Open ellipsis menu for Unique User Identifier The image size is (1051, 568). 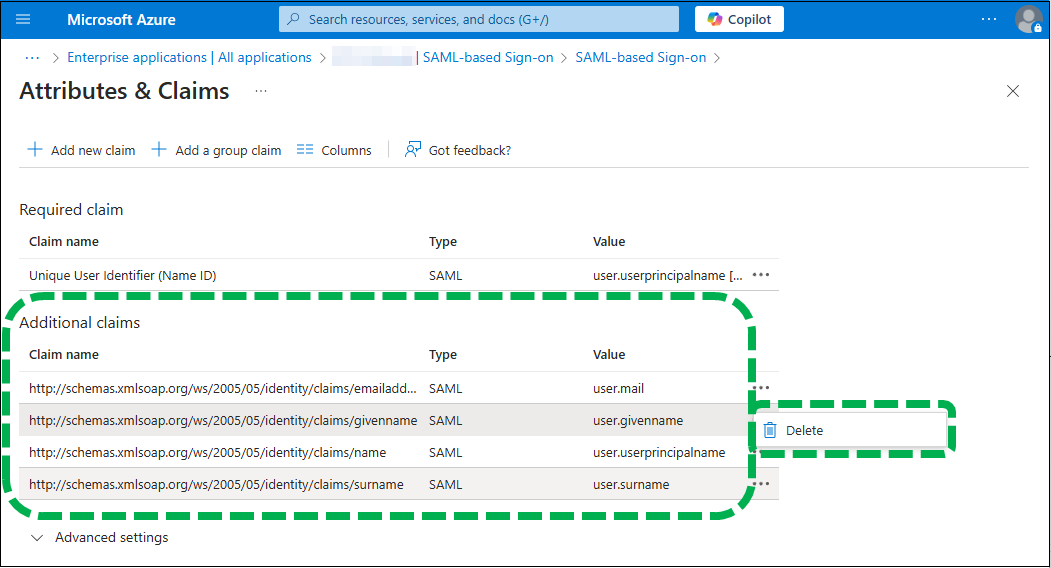[x=761, y=275]
